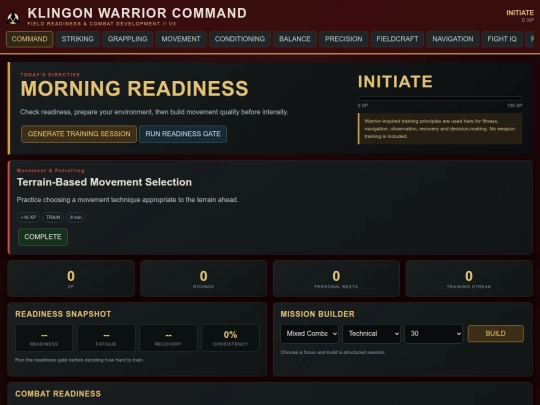Click the KLINGON WARRIOR COMMAND title
540x405 pixels.
coord(137,13)
